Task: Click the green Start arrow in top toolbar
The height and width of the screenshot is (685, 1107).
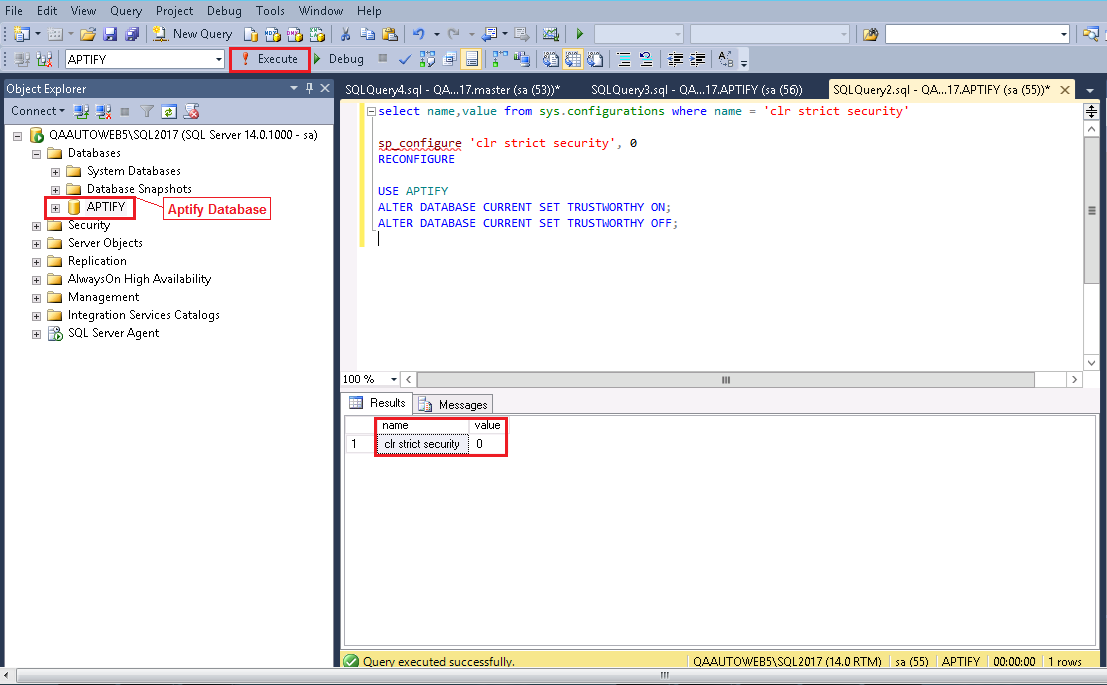Action: point(580,34)
